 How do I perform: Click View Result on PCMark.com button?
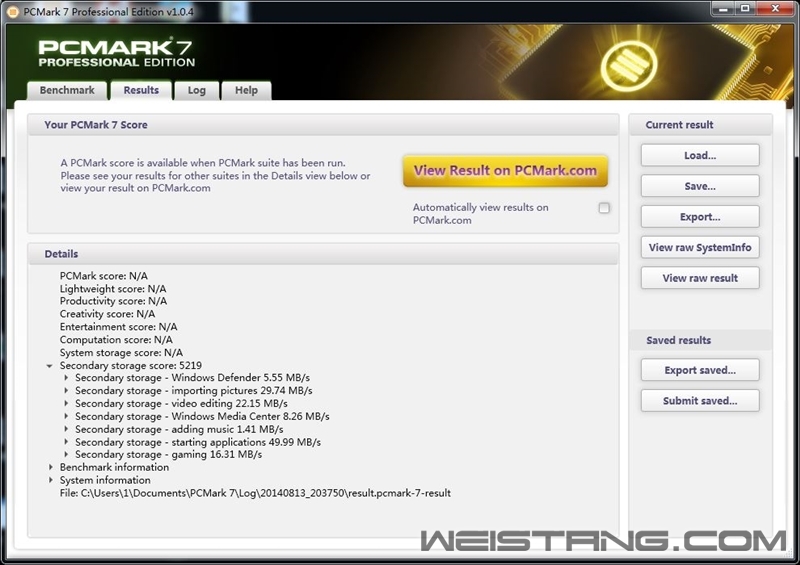point(505,170)
